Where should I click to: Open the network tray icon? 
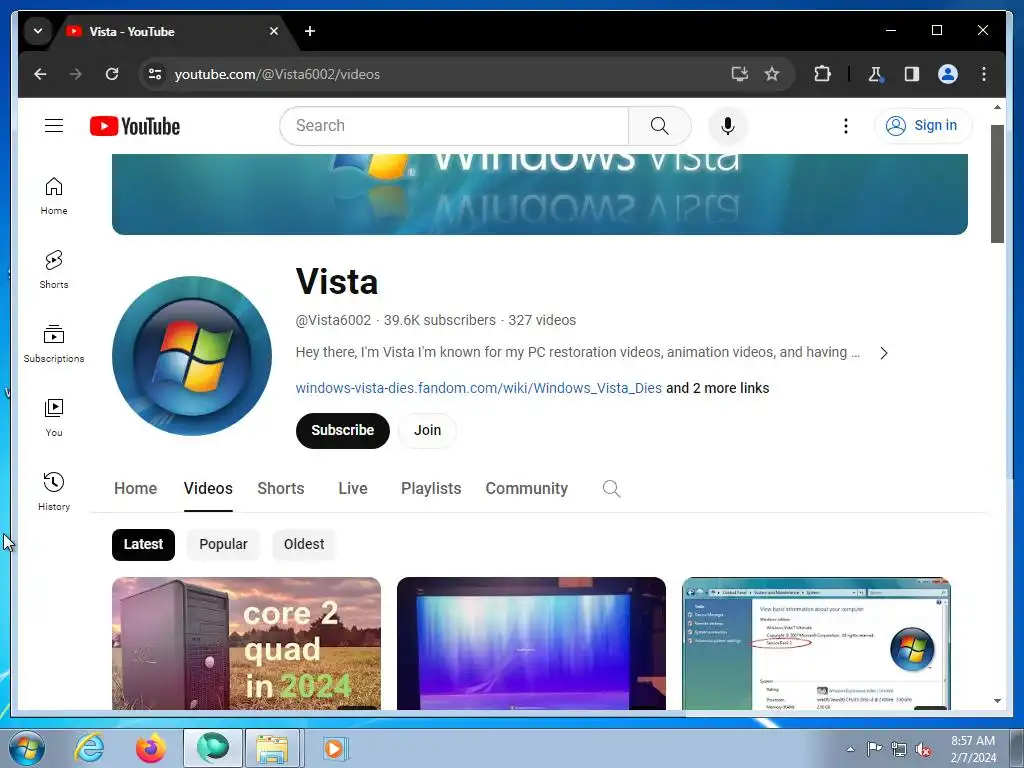coord(899,750)
